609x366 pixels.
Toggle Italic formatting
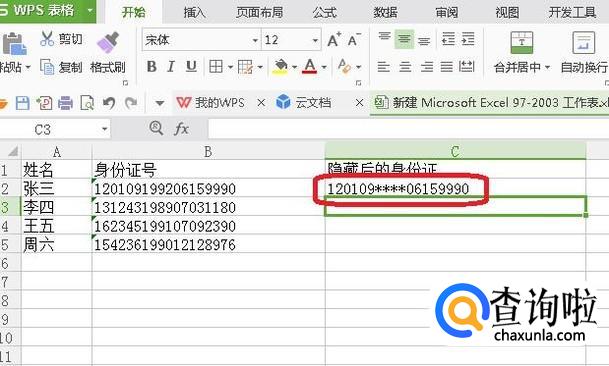pos(171,67)
